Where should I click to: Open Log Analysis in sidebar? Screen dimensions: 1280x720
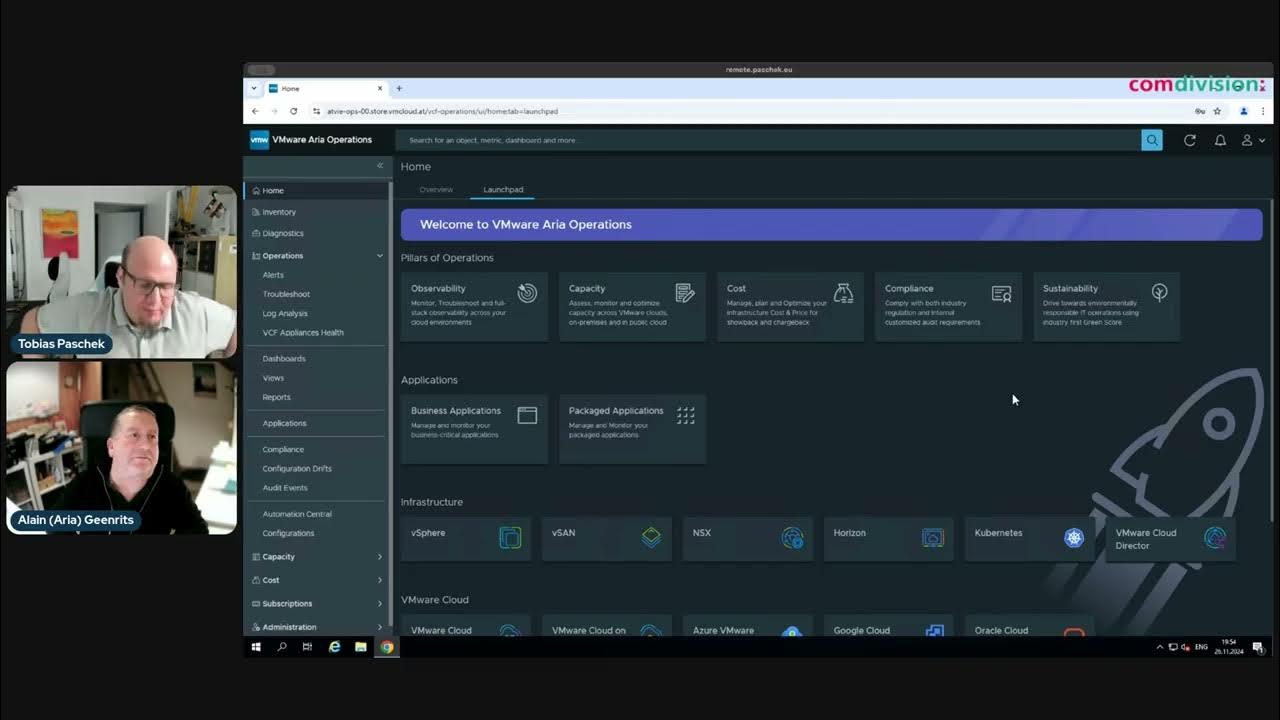click(285, 313)
